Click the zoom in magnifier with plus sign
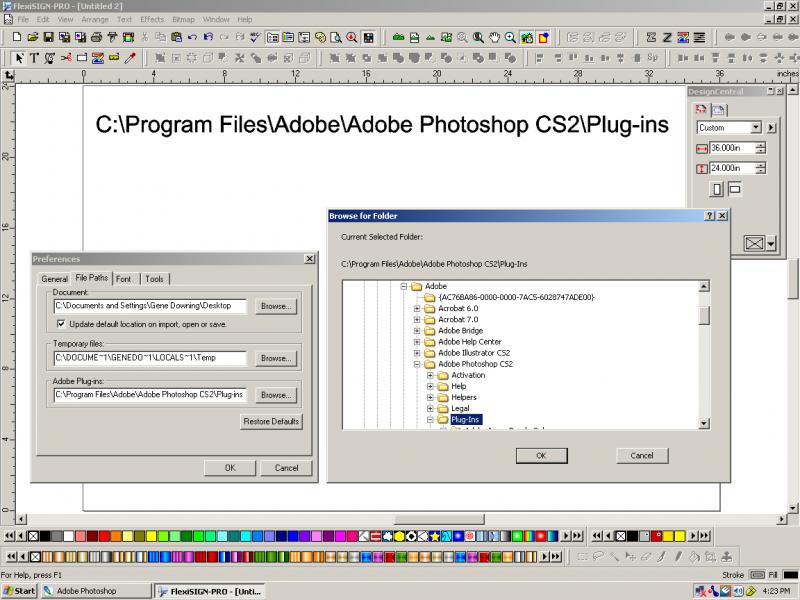 click(510, 37)
